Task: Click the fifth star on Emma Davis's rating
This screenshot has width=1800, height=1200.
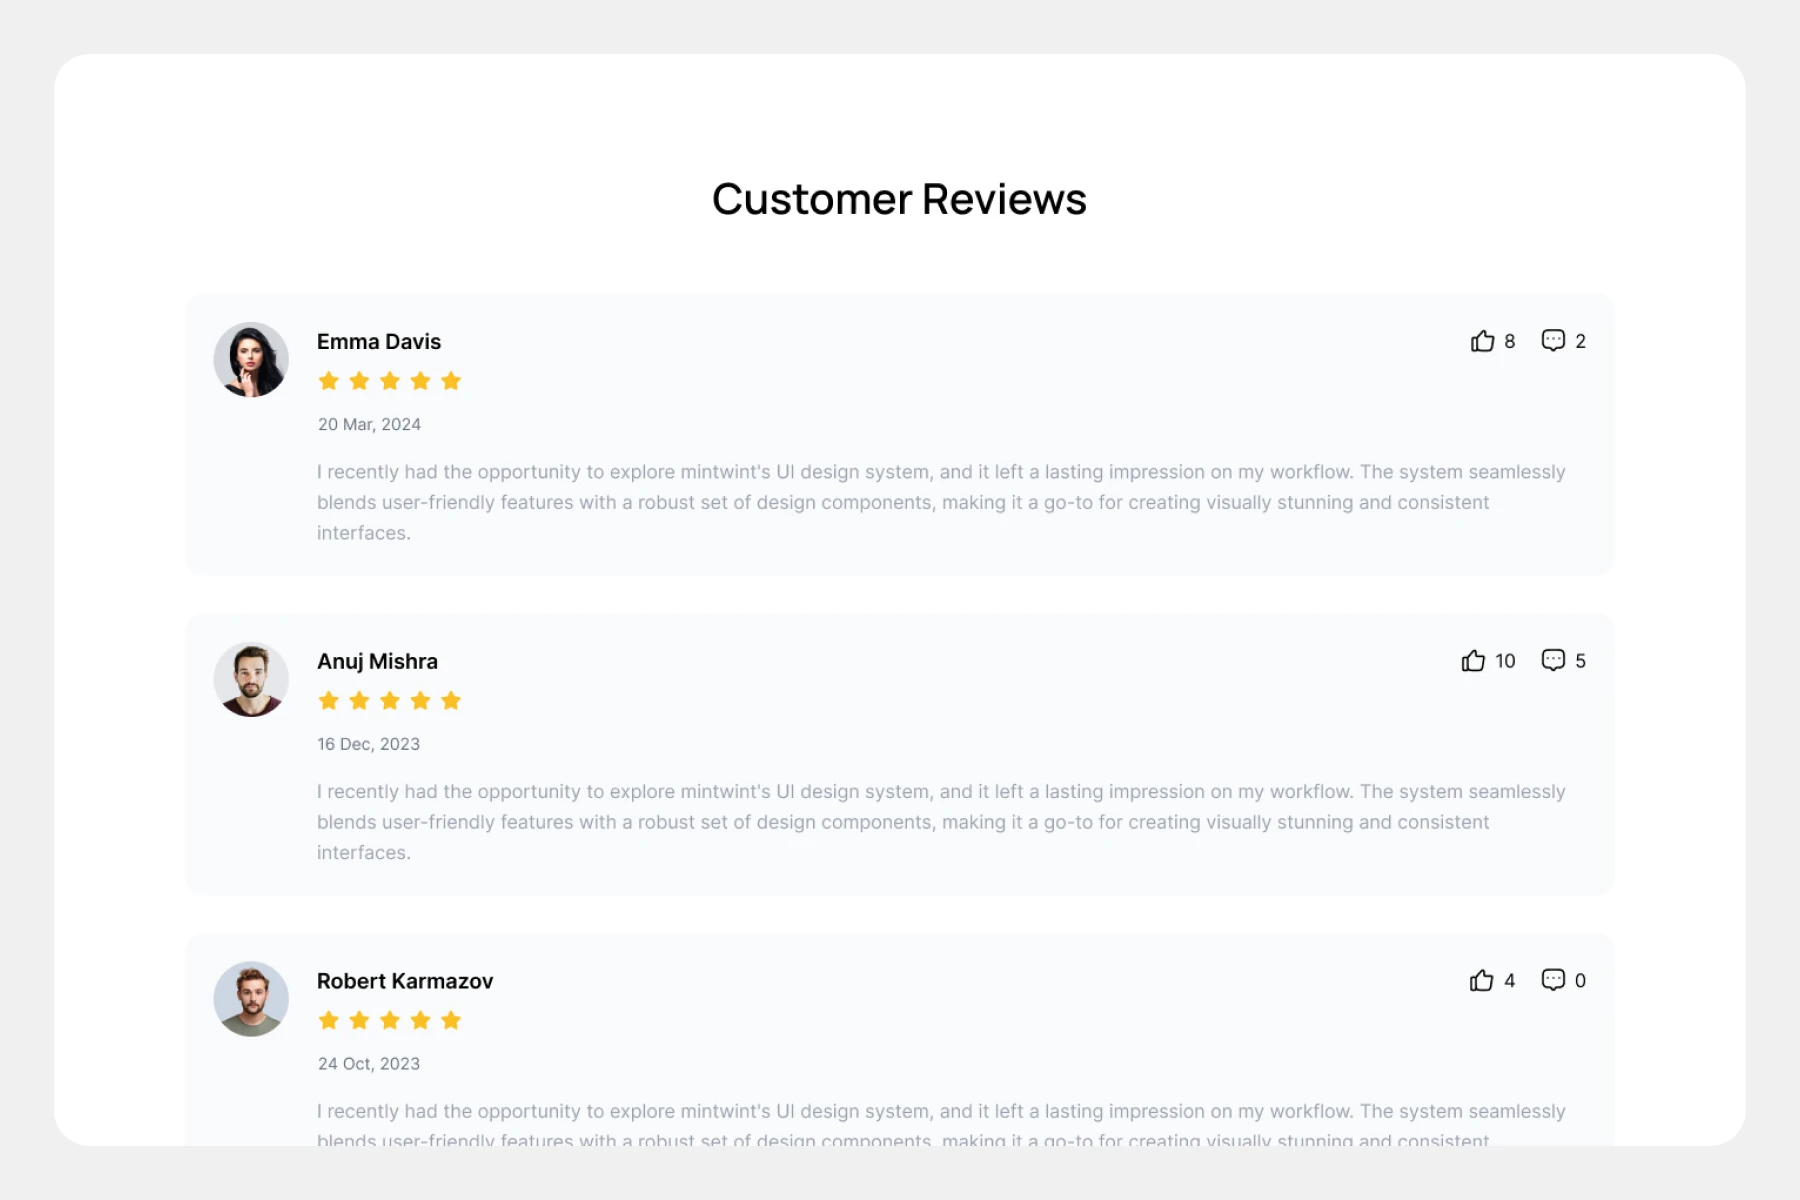Action: point(451,381)
